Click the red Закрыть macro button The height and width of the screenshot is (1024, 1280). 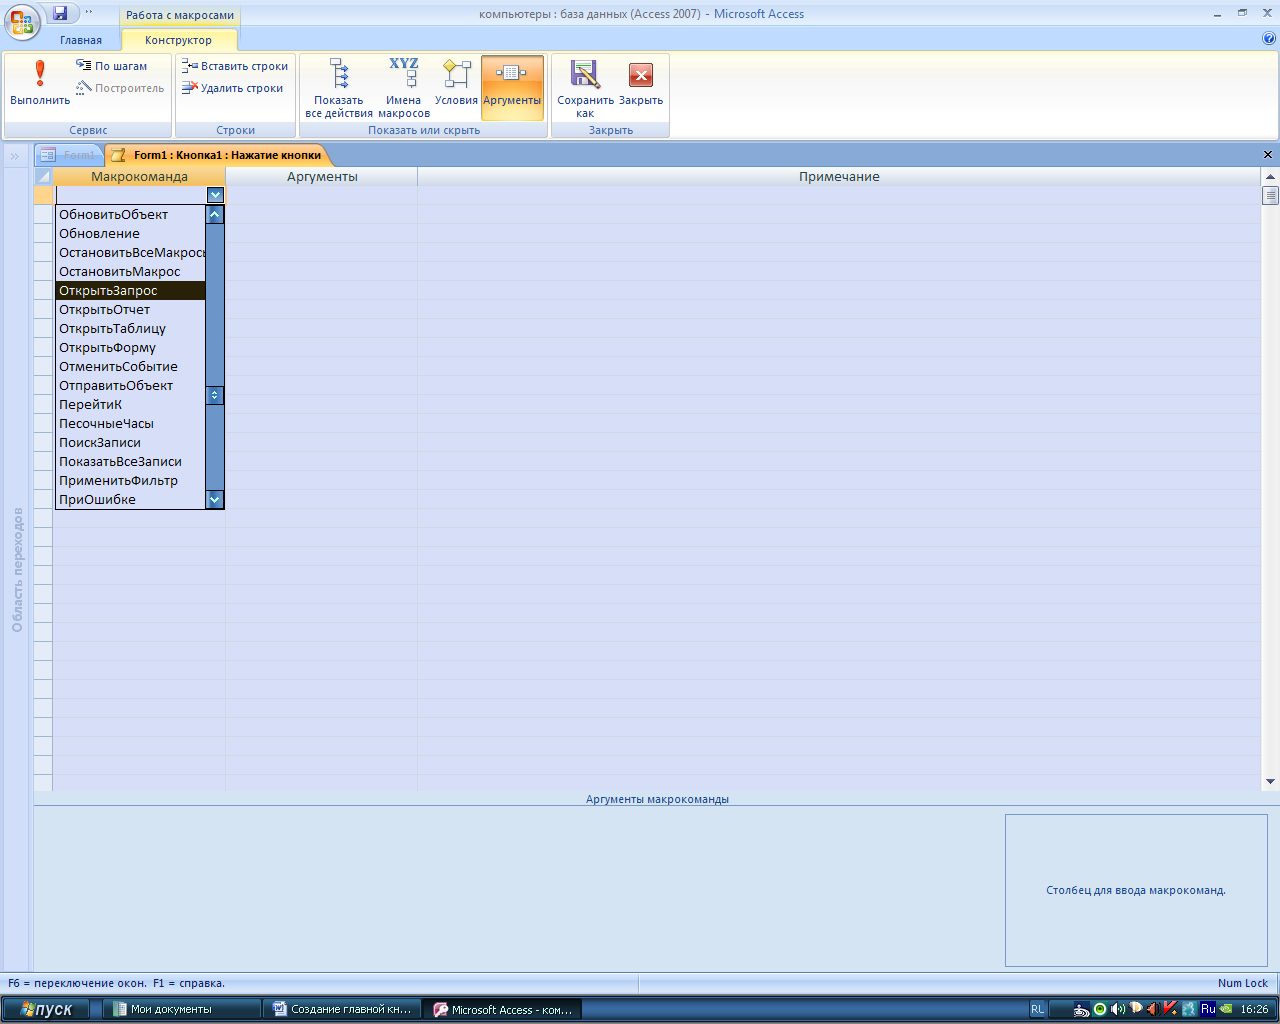click(641, 83)
